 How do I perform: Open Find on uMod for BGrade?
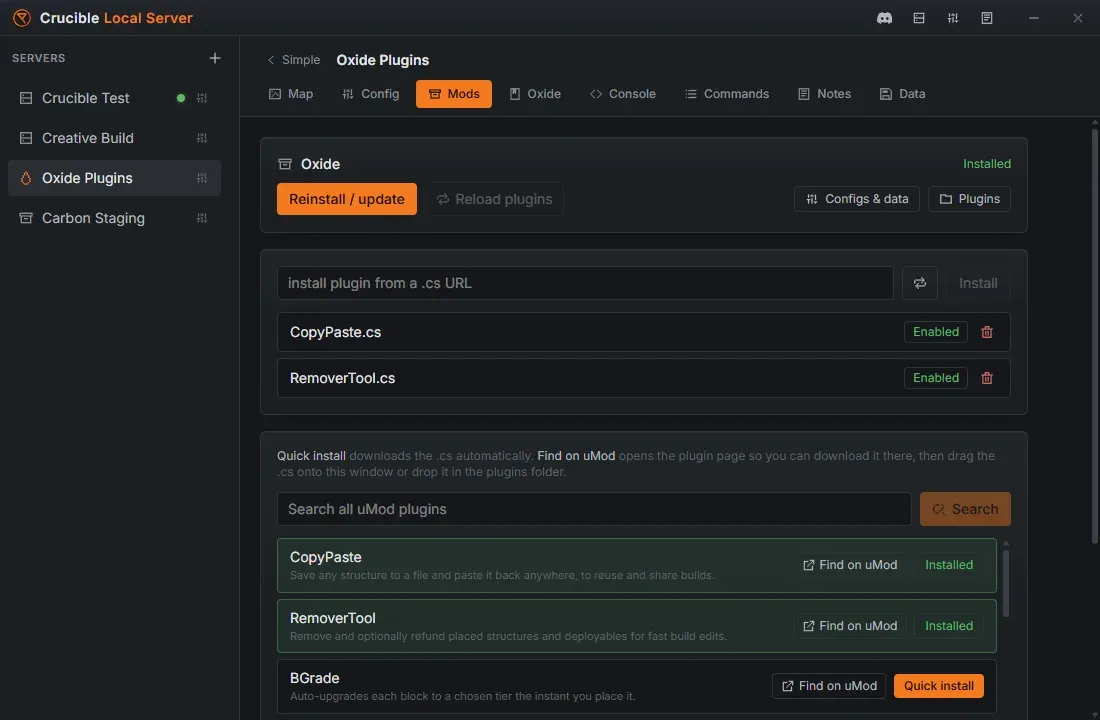coord(829,686)
